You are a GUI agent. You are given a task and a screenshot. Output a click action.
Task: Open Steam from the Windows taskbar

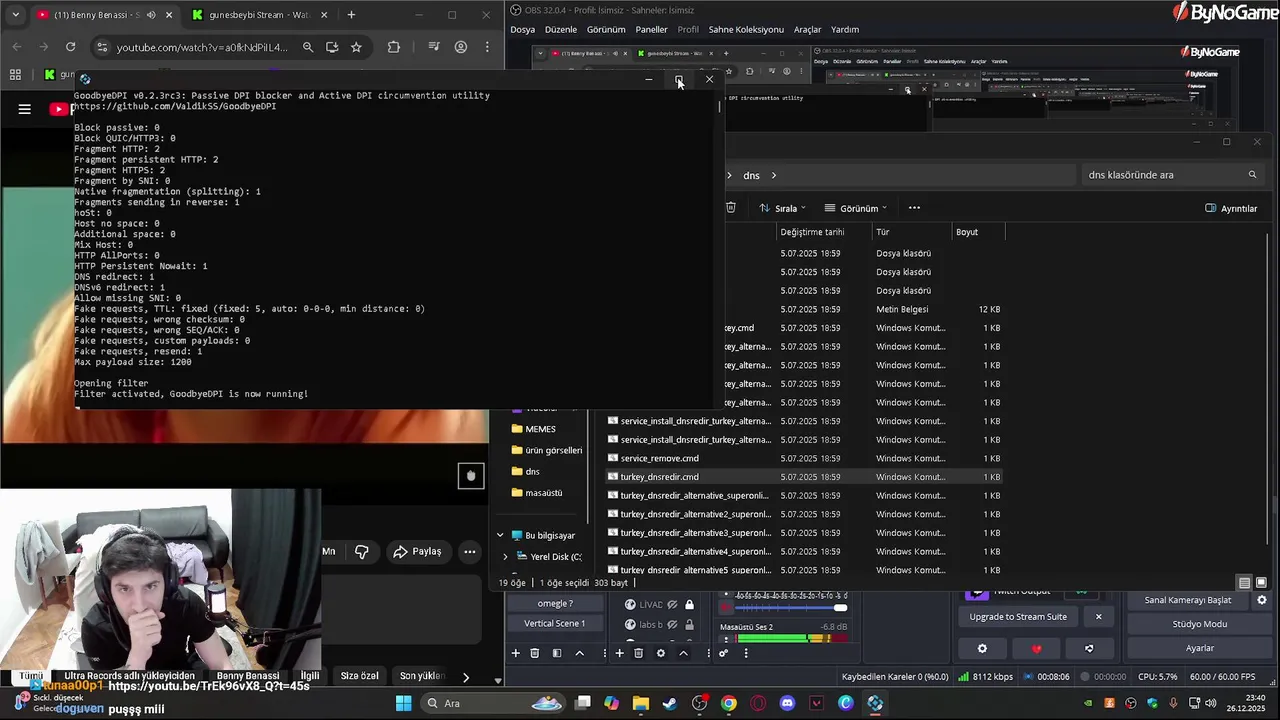pos(670,703)
